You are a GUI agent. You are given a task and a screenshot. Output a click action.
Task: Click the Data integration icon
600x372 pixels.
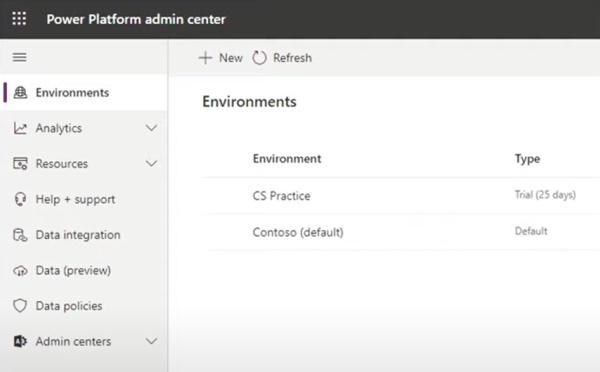[20, 235]
